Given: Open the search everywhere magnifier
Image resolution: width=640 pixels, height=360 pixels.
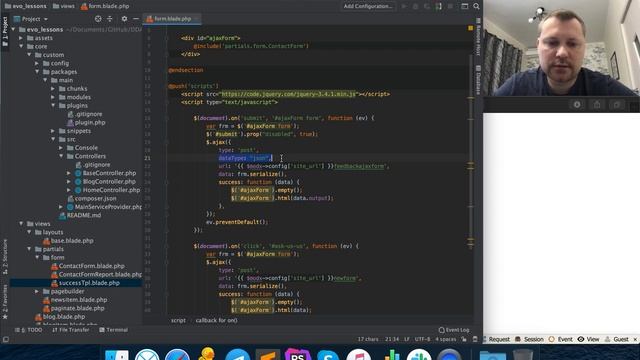Looking at the screenshot, I should point(476,6).
